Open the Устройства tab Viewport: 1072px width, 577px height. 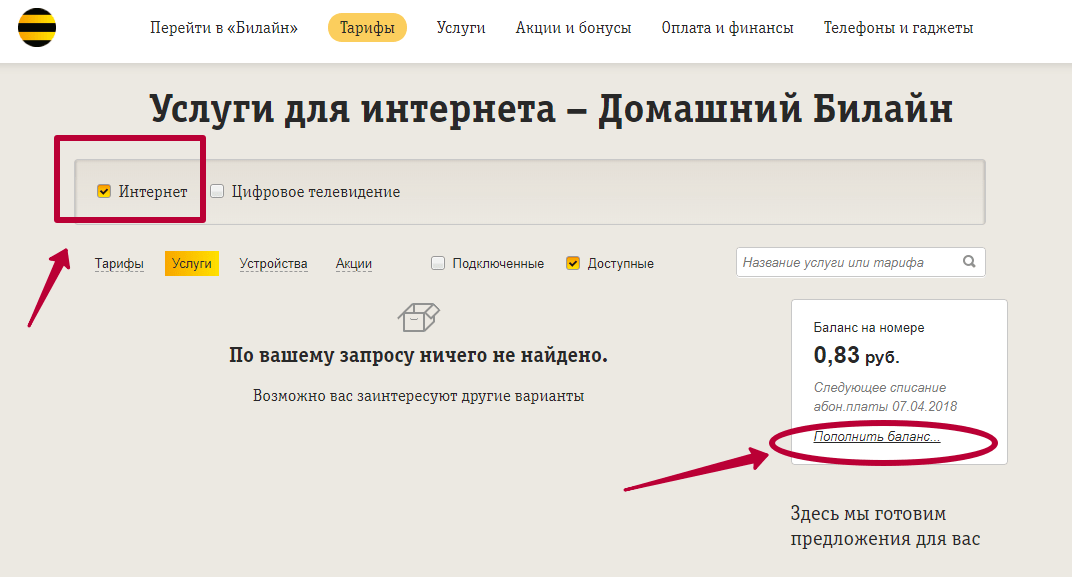[273, 262]
